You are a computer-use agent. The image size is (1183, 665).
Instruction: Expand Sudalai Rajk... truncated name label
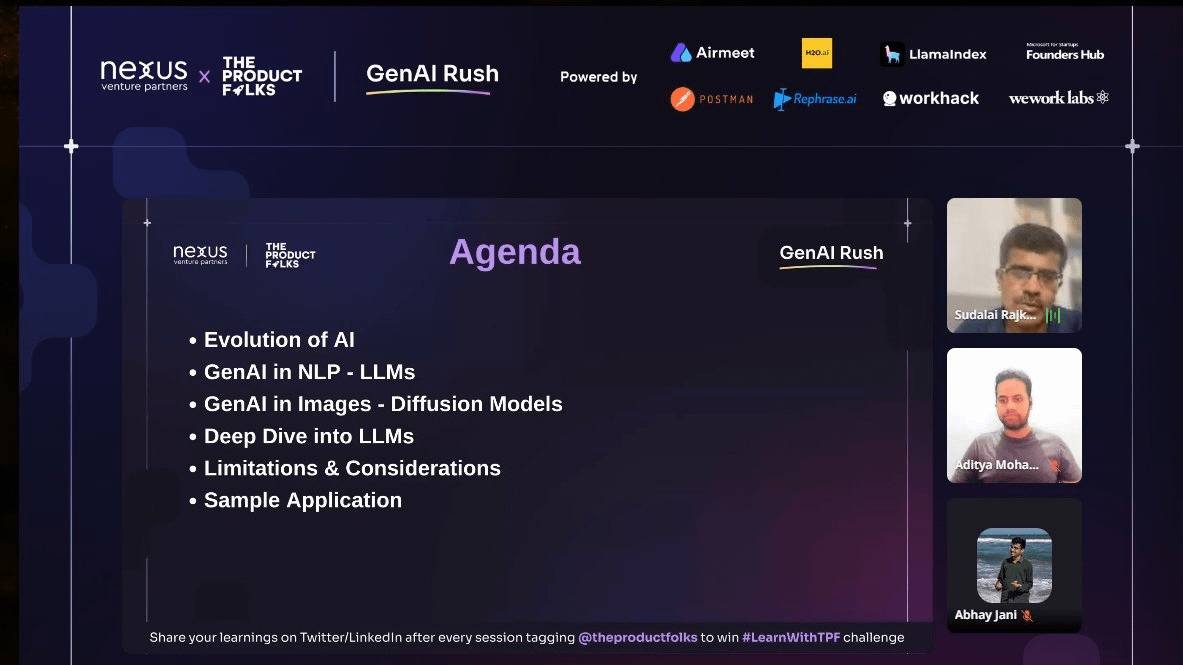tap(995, 315)
